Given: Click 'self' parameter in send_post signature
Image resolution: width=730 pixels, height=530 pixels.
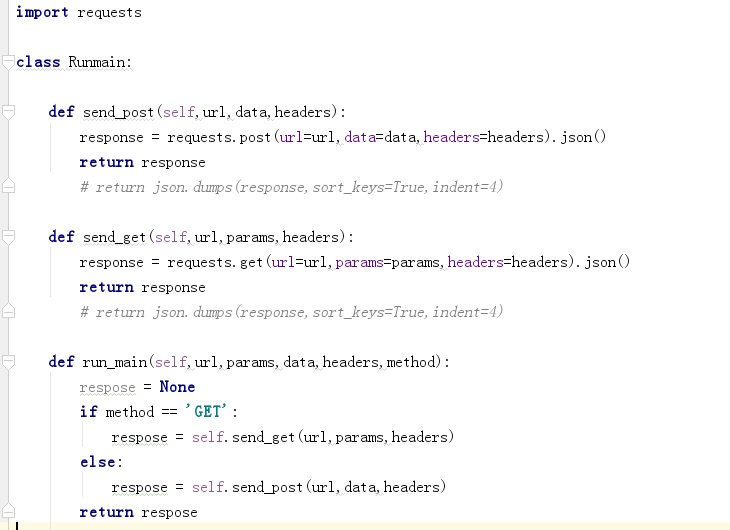Looking at the screenshot, I should click(179, 112).
